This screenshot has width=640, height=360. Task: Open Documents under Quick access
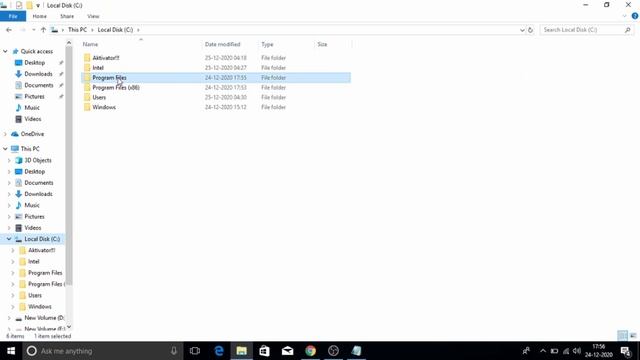coord(39,85)
